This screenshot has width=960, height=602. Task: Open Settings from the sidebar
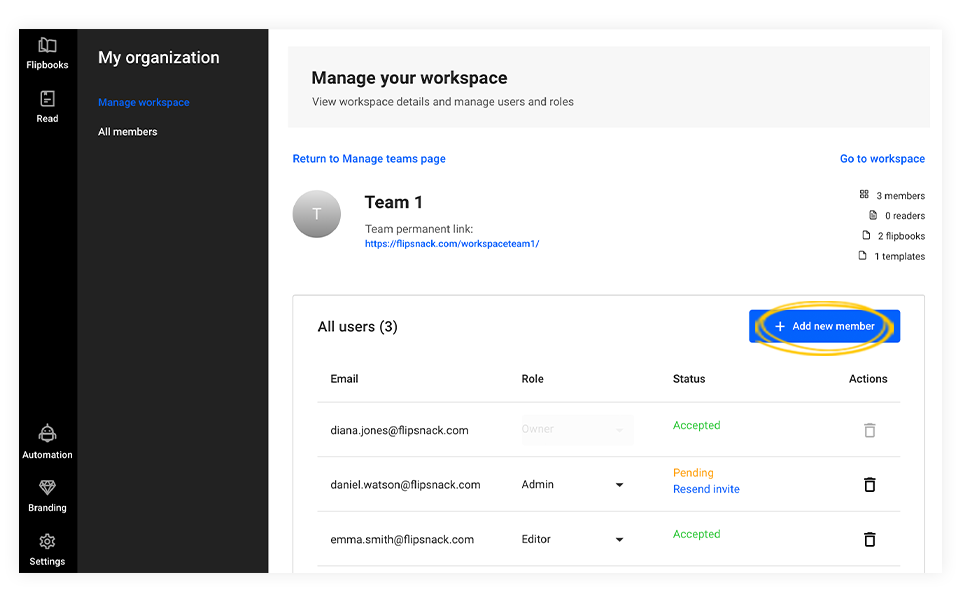click(x=47, y=547)
